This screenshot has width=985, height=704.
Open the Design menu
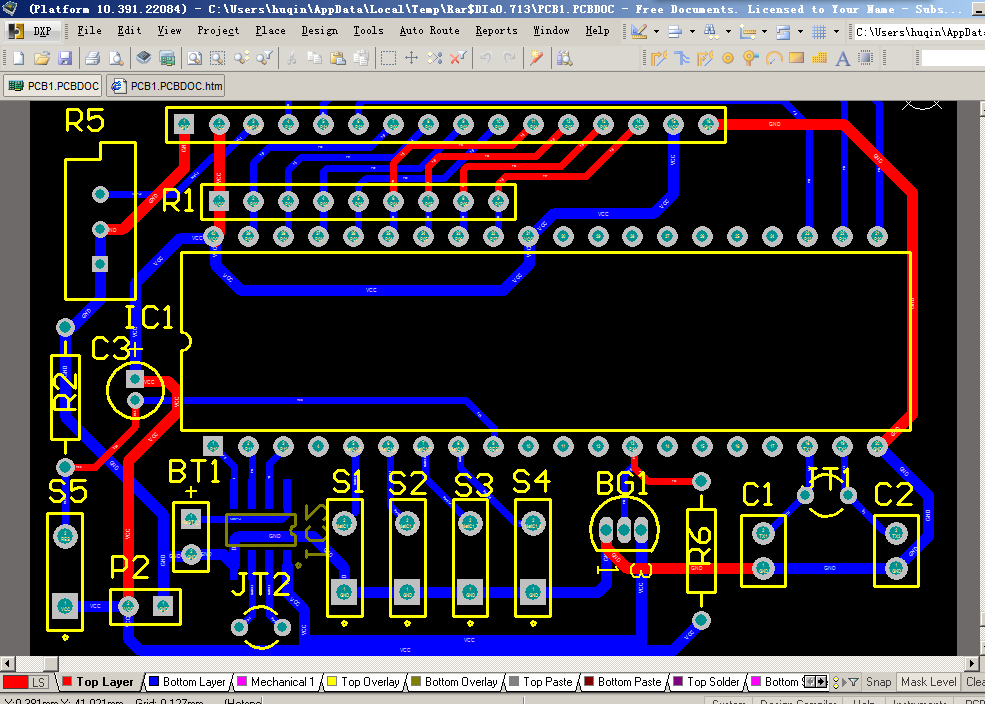tap(319, 30)
